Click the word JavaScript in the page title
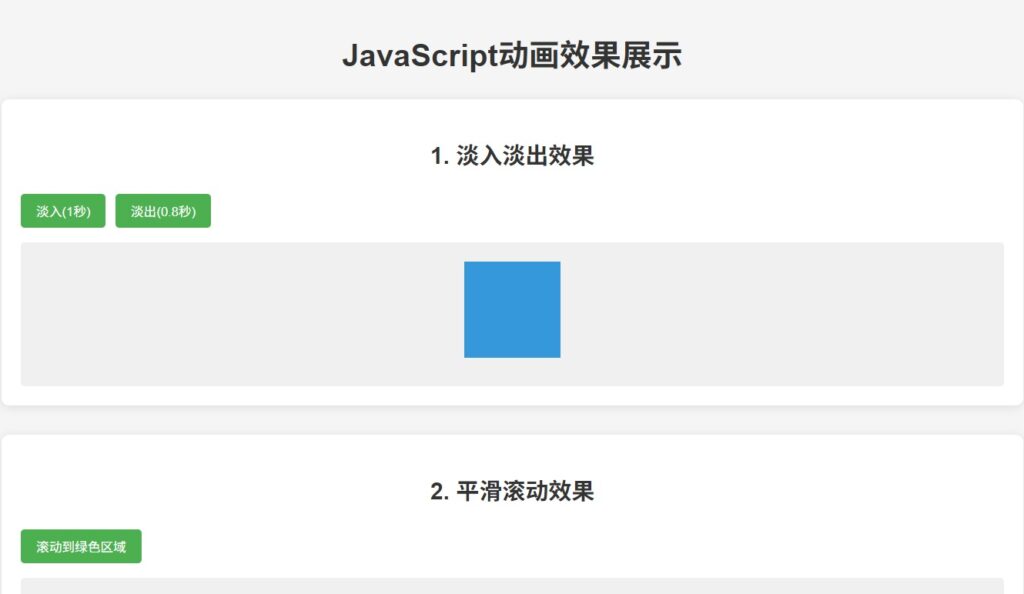This screenshot has height=594, width=1024. click(419, 56)
